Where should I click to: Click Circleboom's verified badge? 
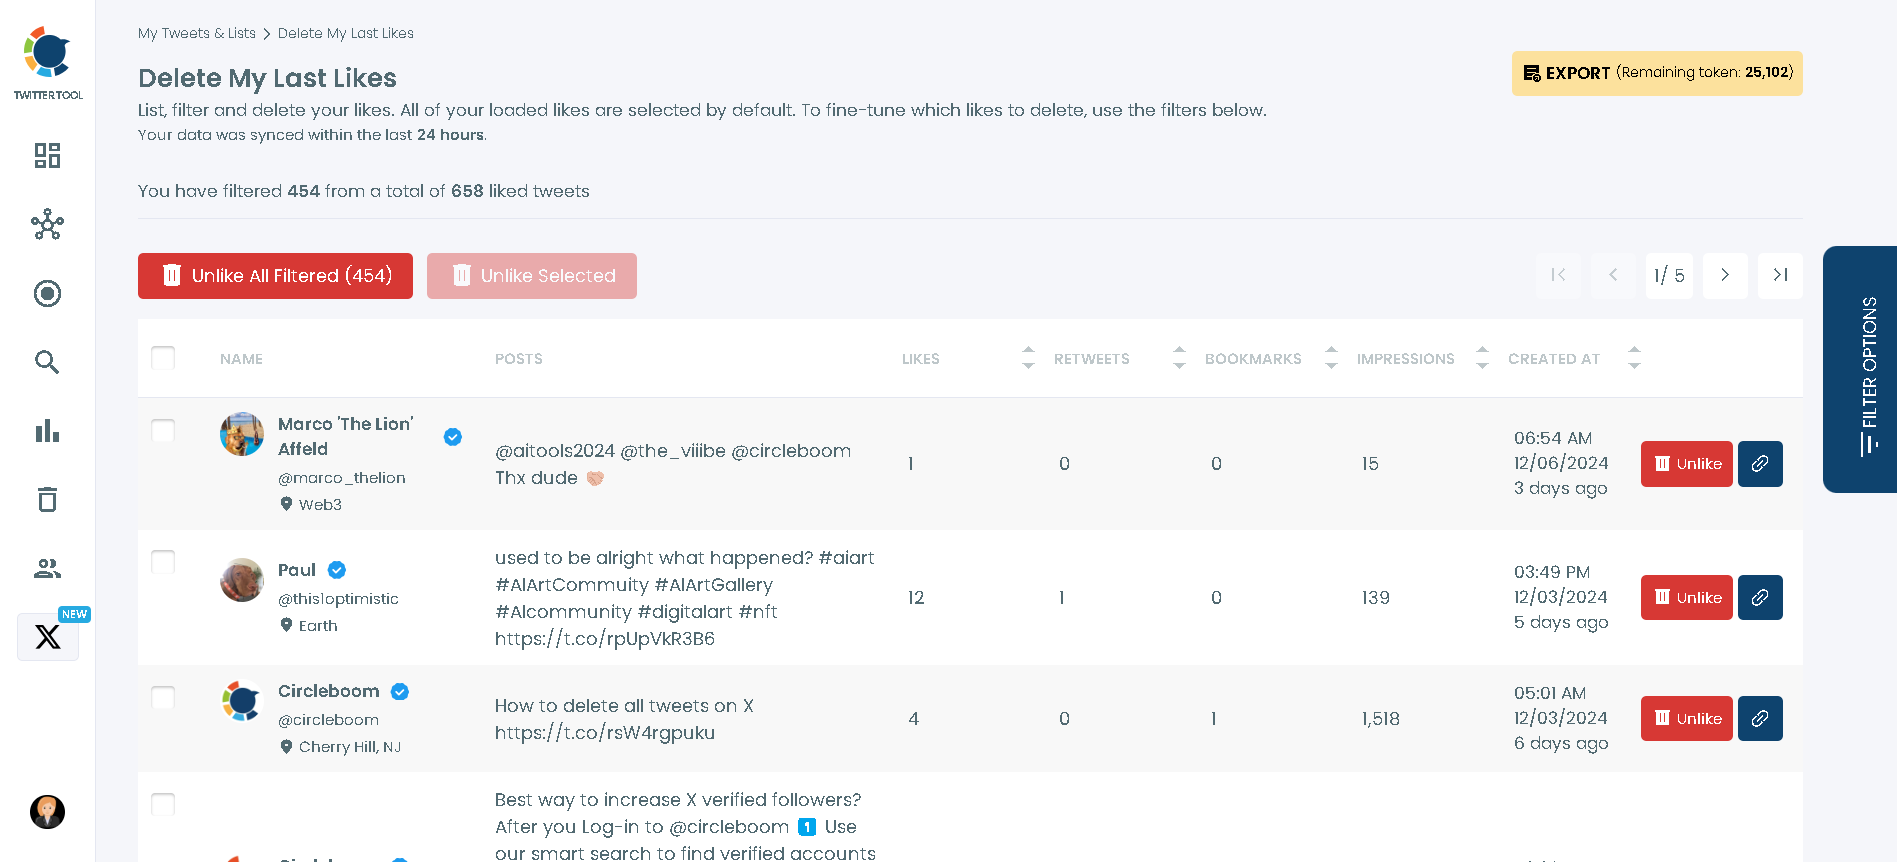pos(400,692)
